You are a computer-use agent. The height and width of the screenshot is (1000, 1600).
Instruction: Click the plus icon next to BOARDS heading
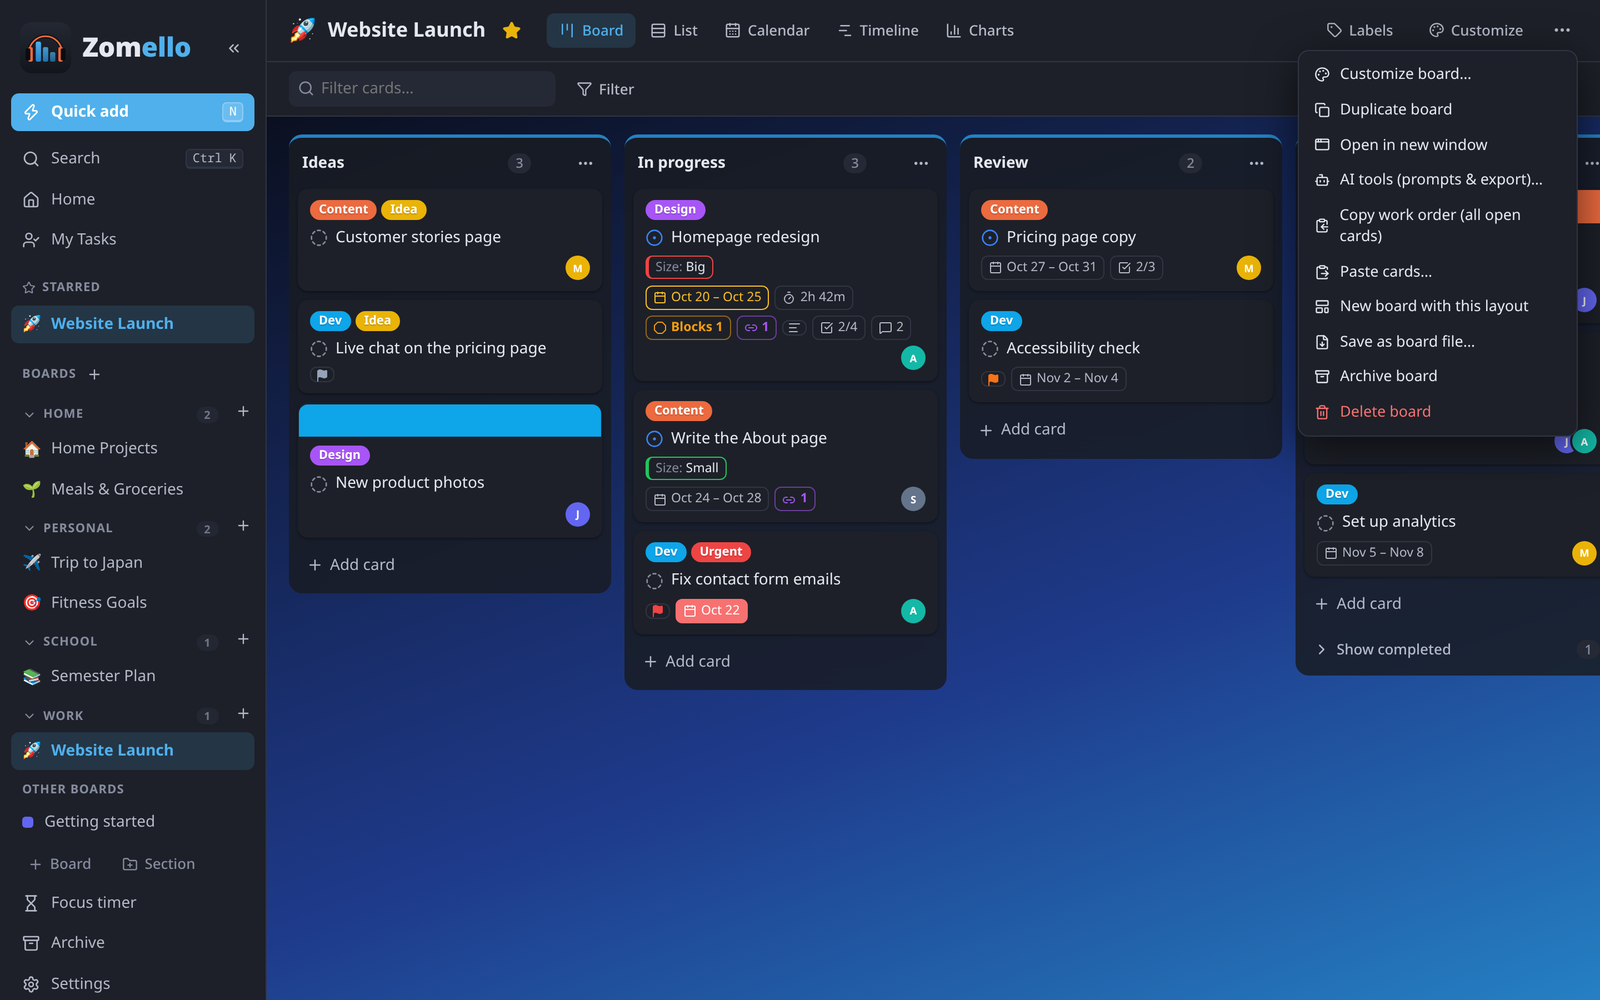(x=94, y=374)
